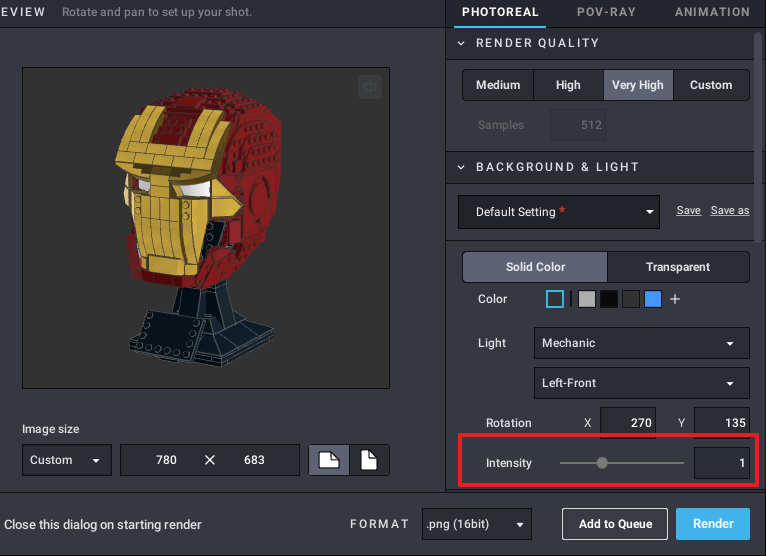Select landscape orientation icon
766x556 pixels.
329,460
